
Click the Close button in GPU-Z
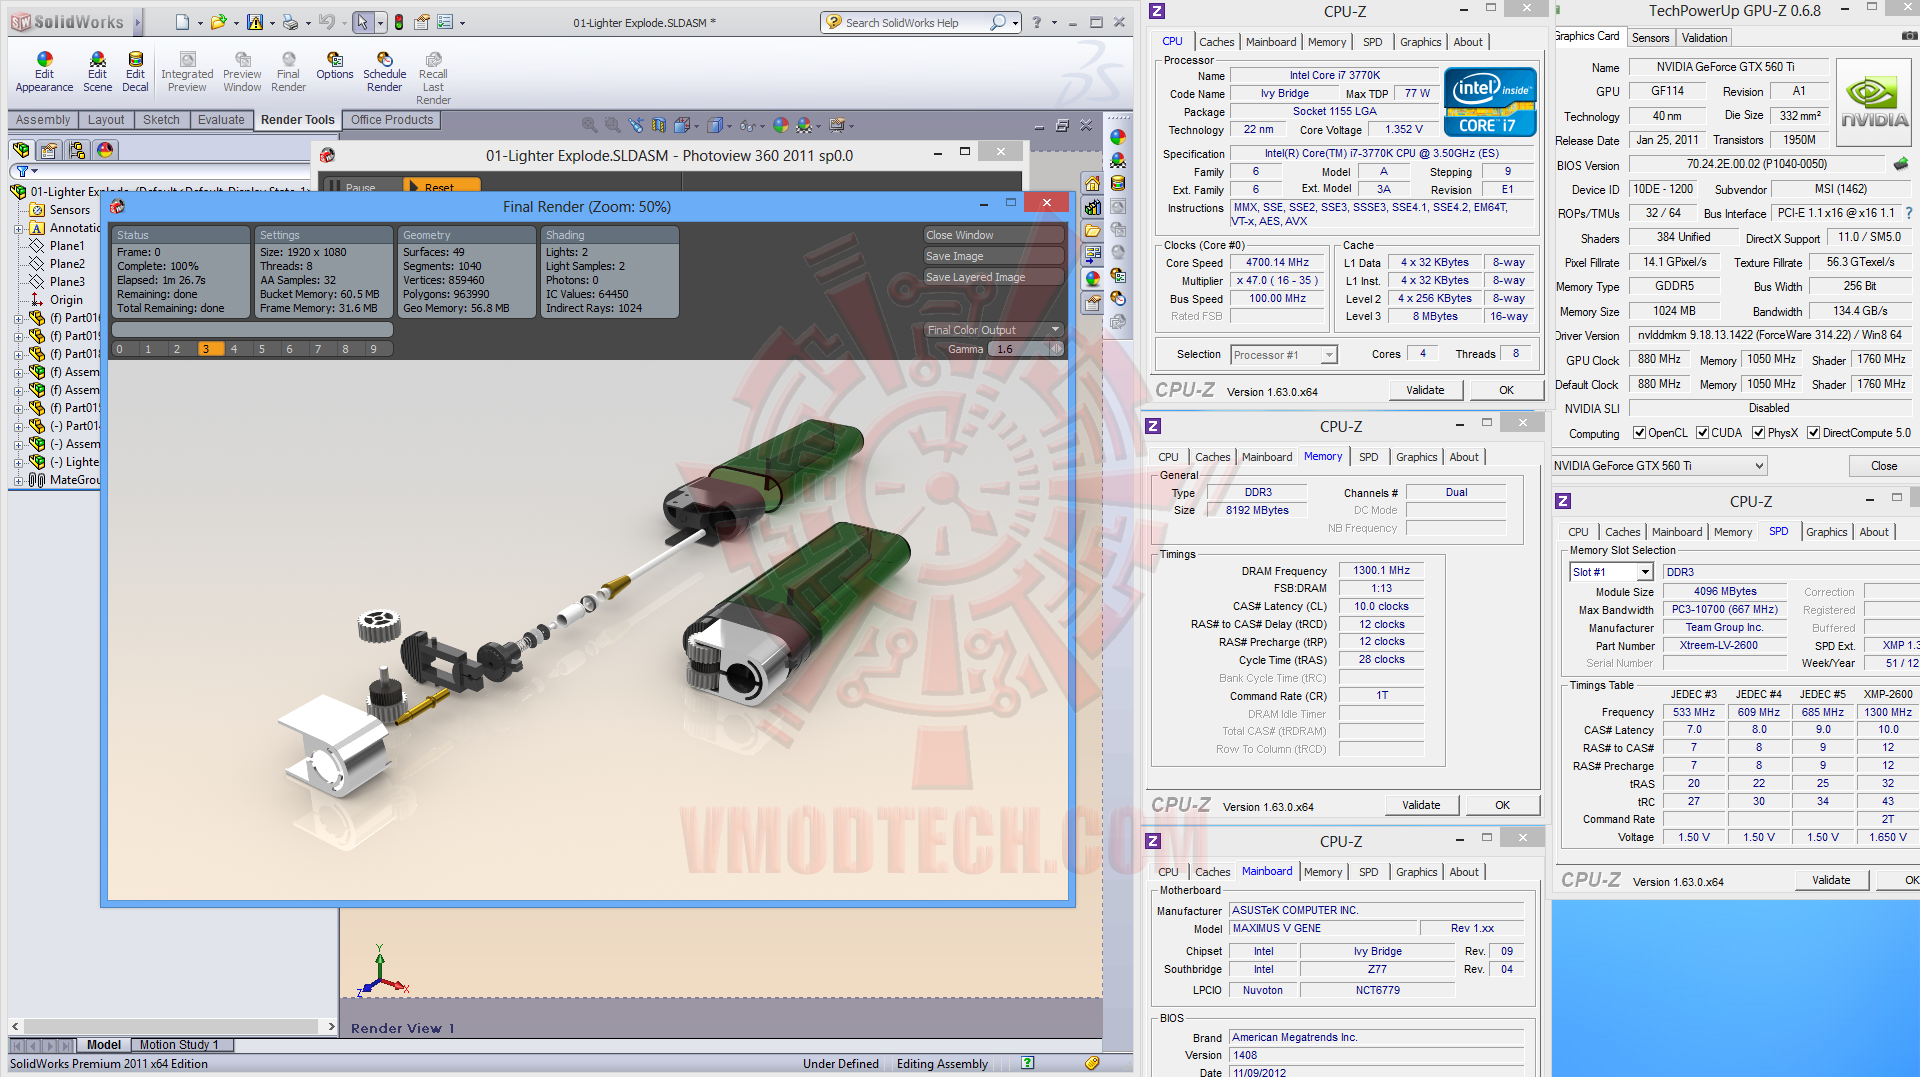pos(1883,466)
